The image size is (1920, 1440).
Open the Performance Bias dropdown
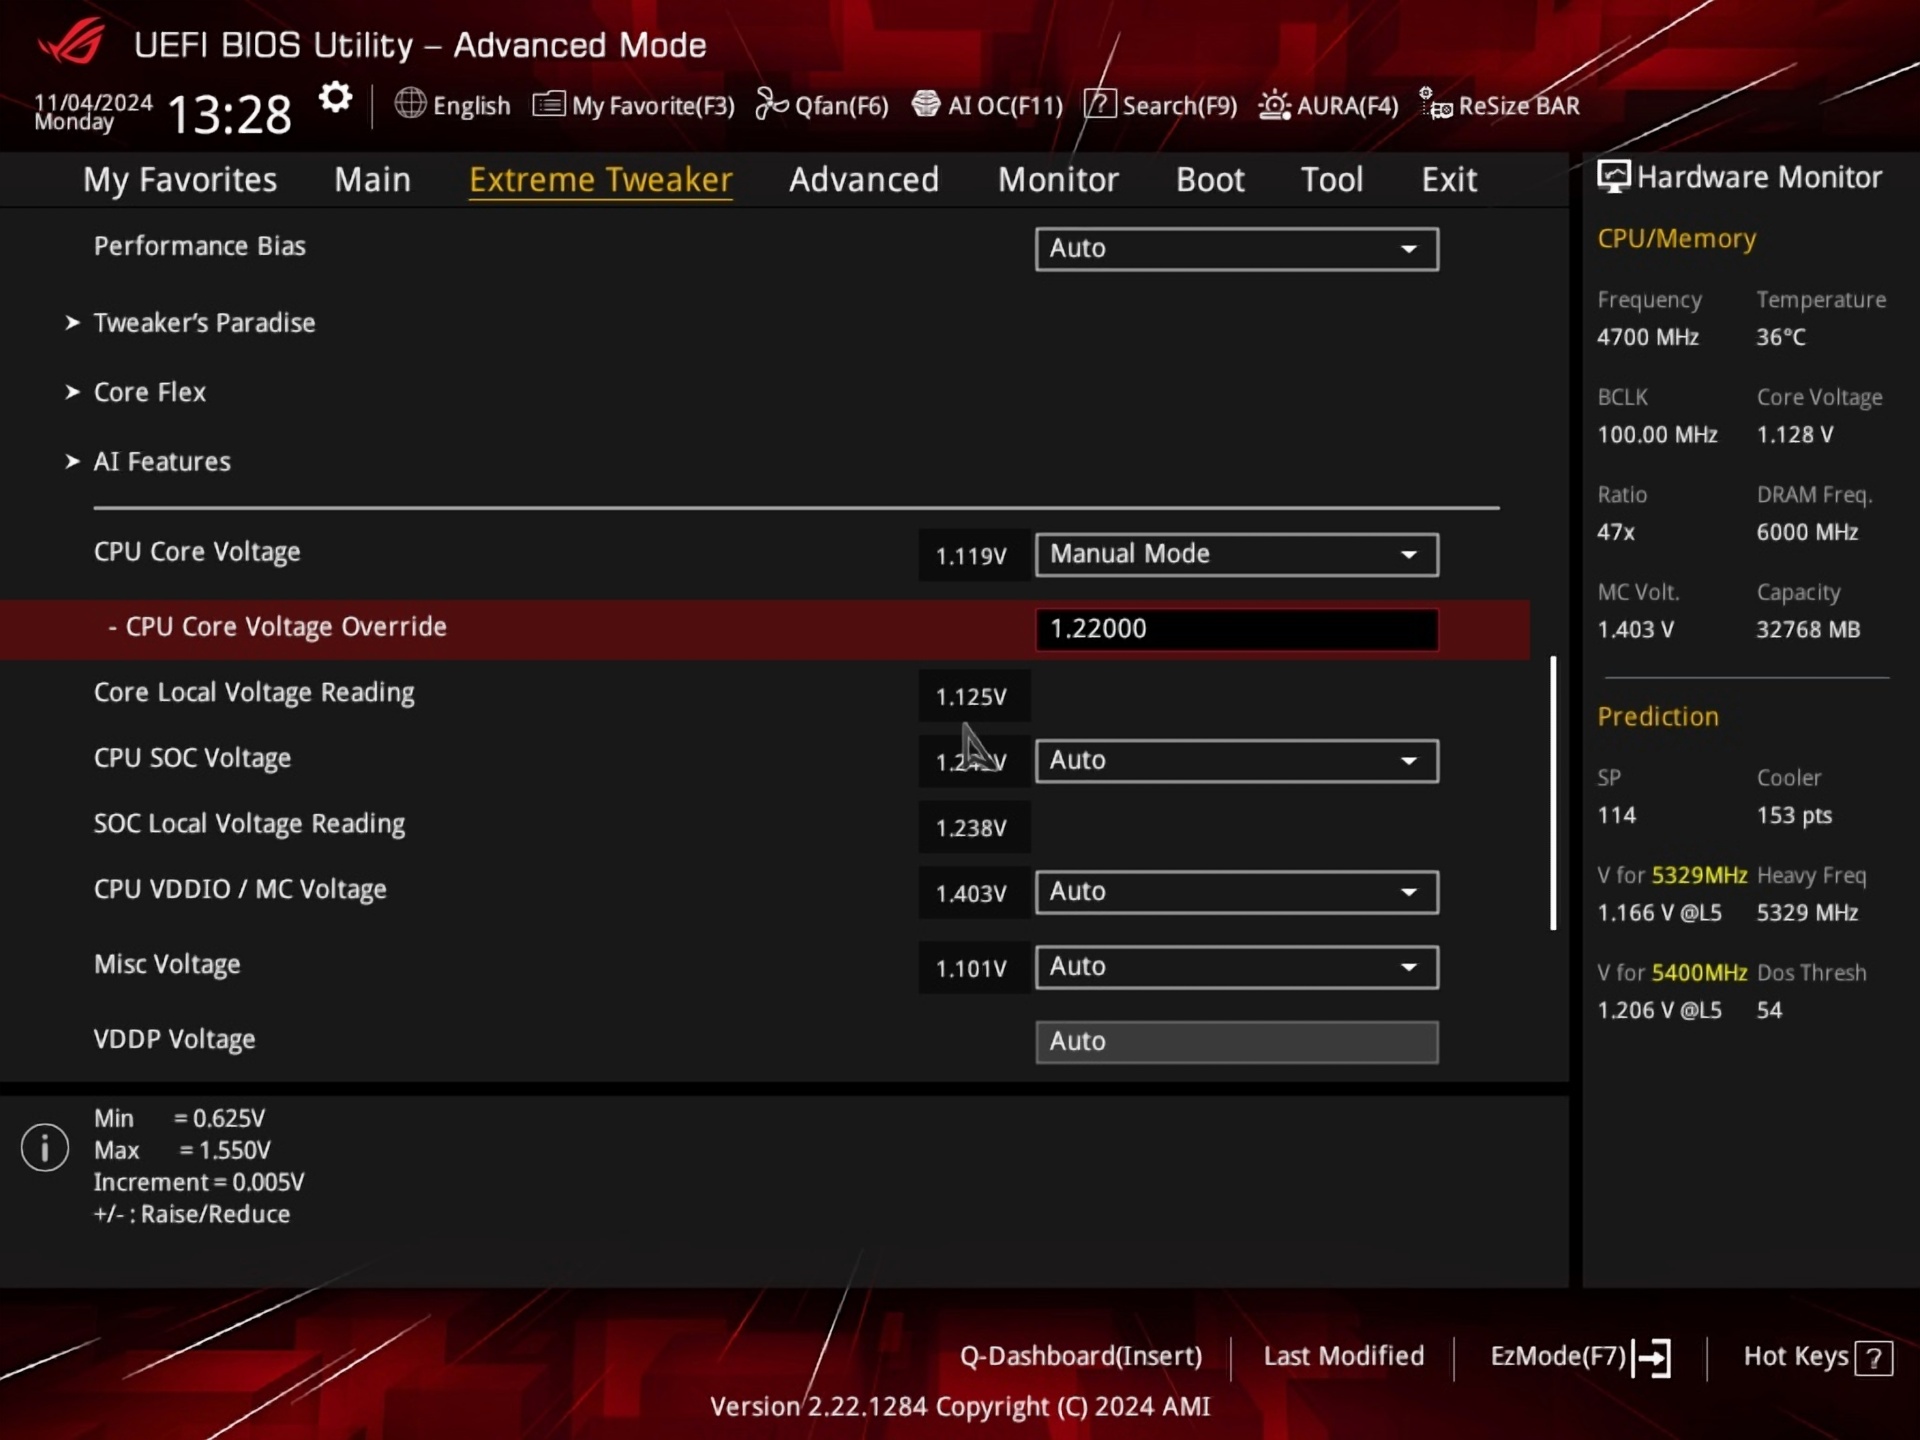pyautogui.click(x=1237, y=248)
